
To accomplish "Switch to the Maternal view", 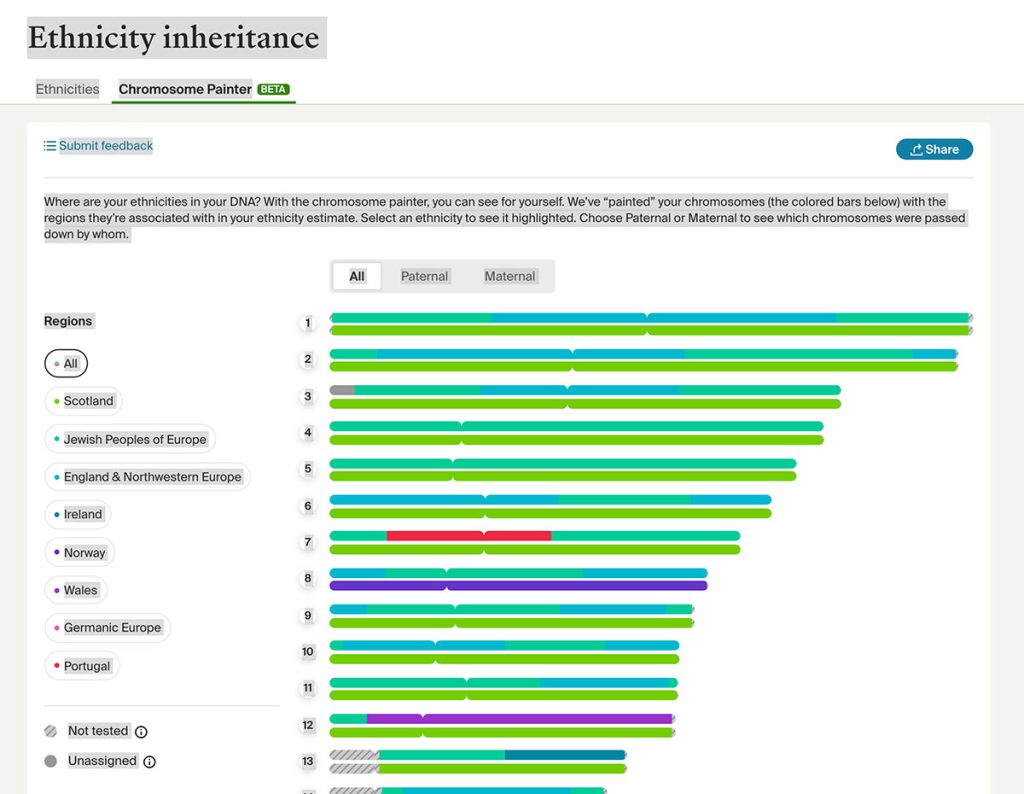I will pyautogui.click(x=510, y=276).
